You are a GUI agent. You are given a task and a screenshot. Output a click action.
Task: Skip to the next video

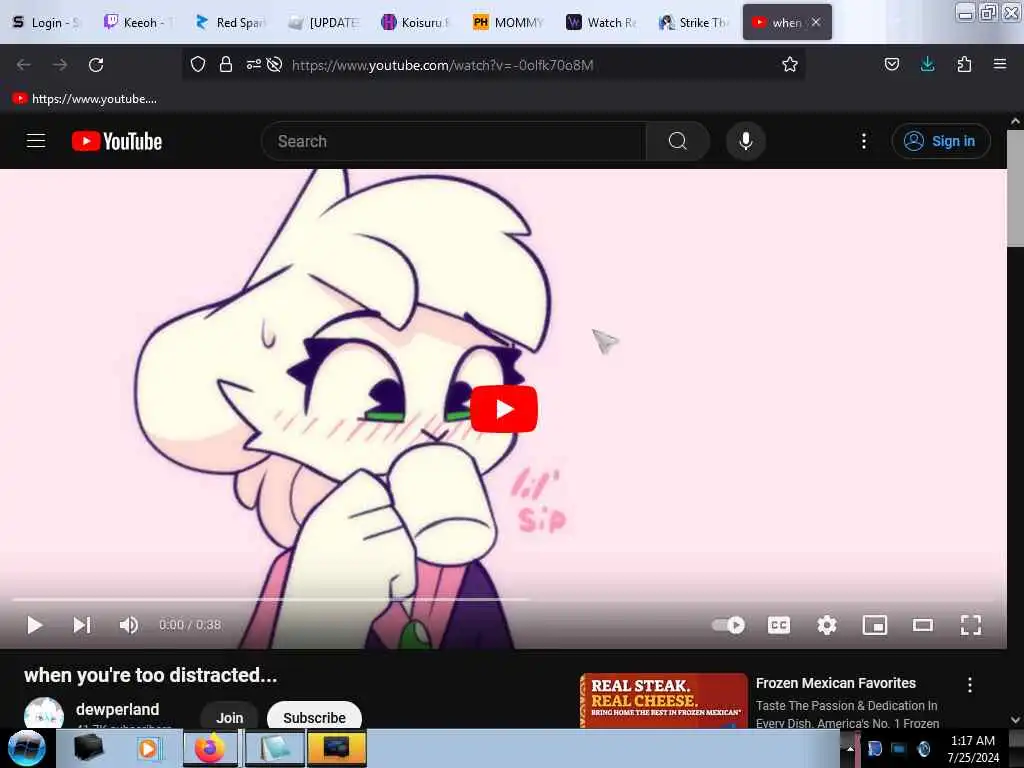[x=82, y=625]
